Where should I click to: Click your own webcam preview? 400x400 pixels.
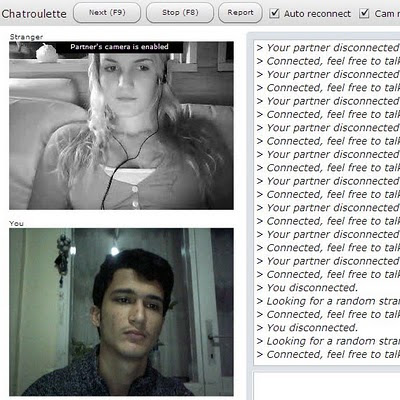[x=121, y=312]
